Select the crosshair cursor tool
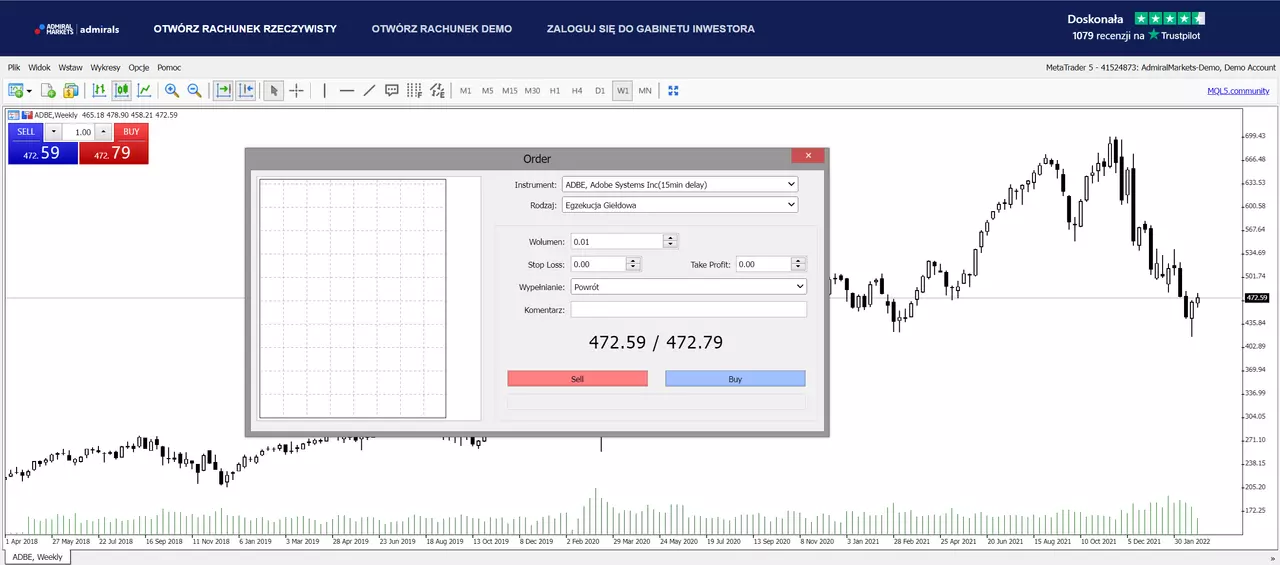 point(297,90)
